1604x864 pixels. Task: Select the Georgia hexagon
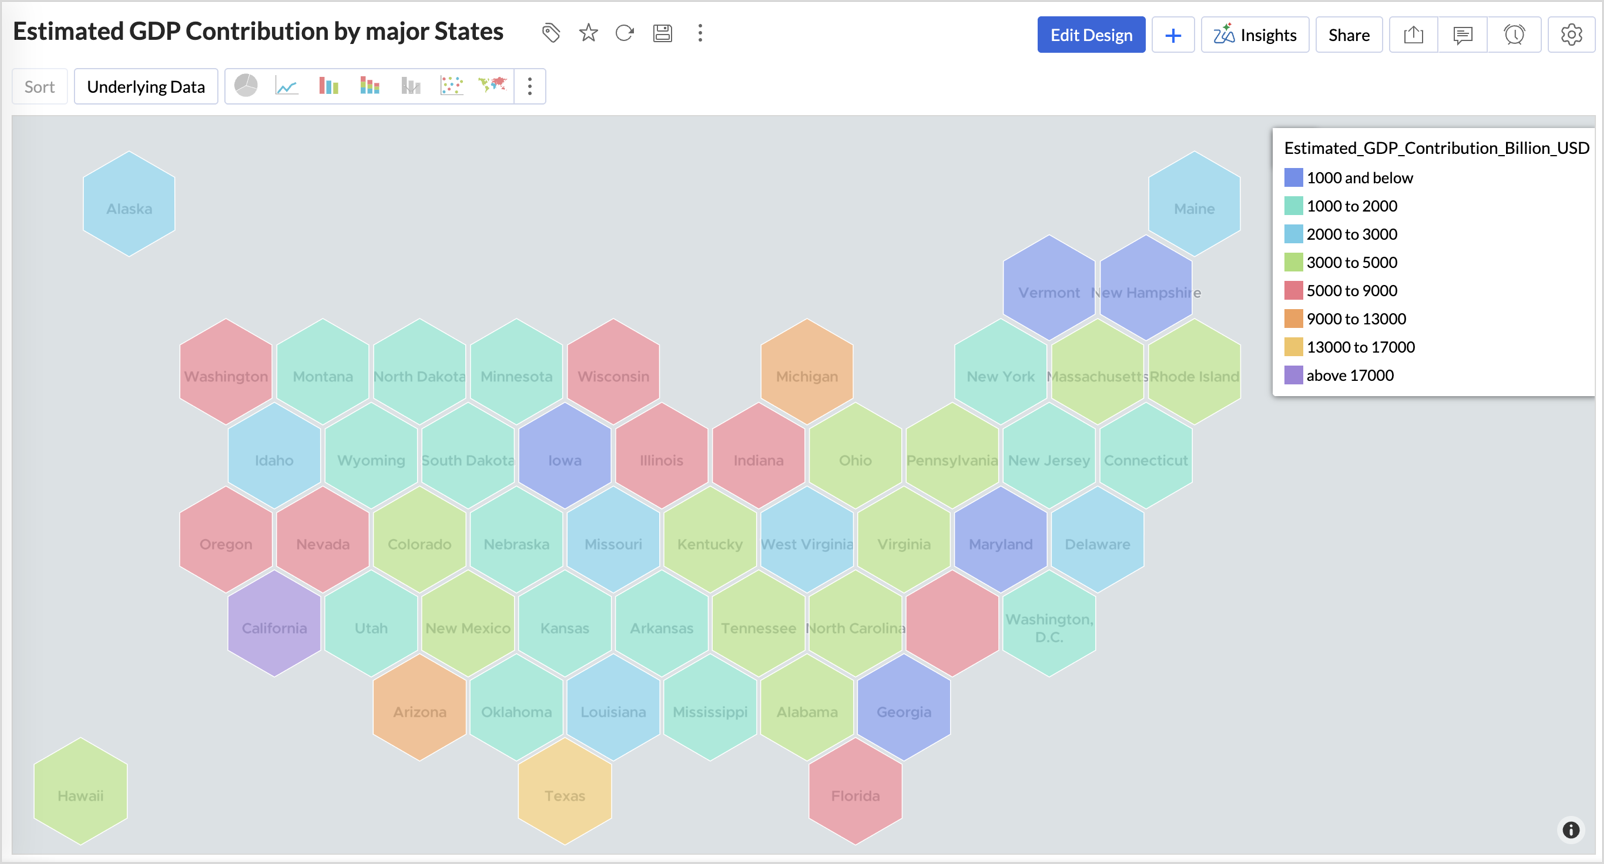904,708
